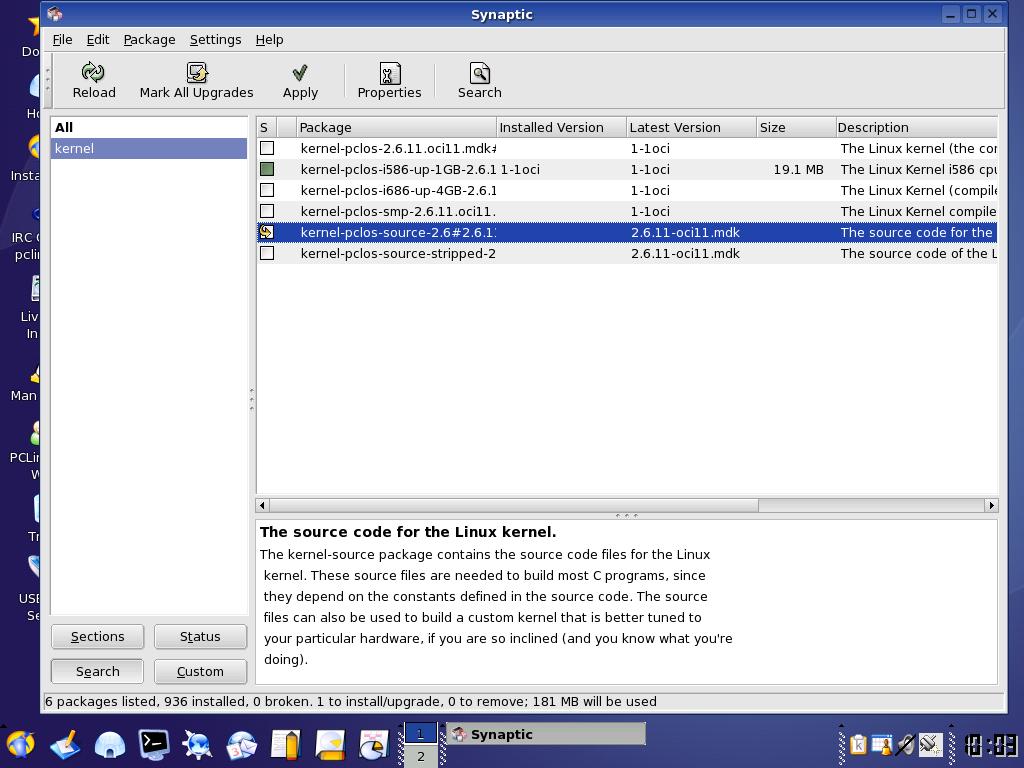Image resolution: width=1024 pixels, height=768 pixels.
Task: Click the status bar packages summary text
Action: pos(351,701)
